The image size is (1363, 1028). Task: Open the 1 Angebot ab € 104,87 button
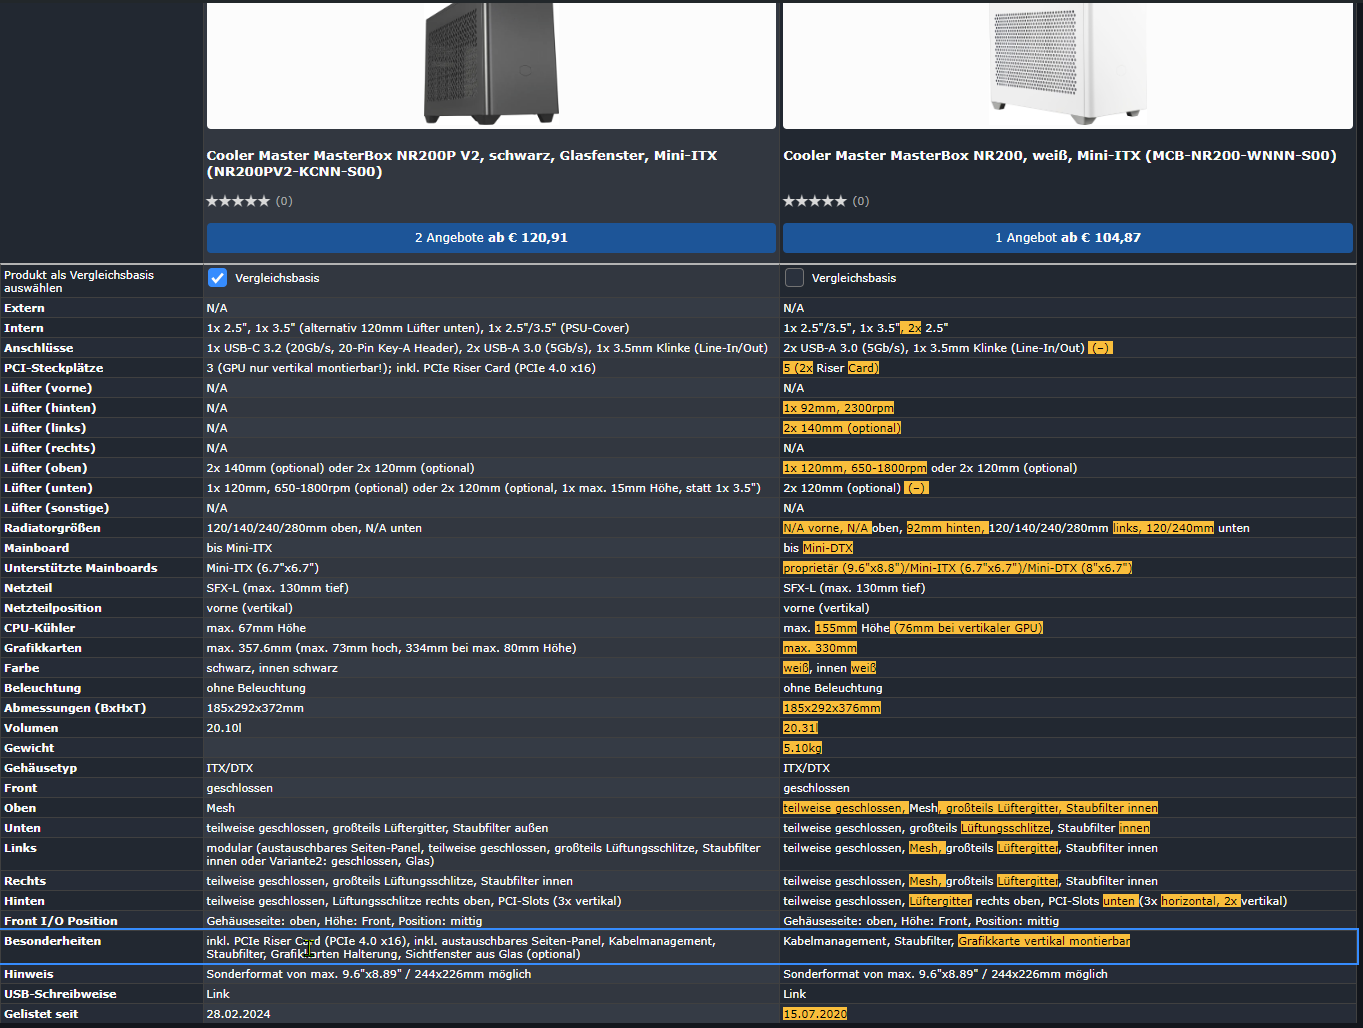coord(1068,238)
